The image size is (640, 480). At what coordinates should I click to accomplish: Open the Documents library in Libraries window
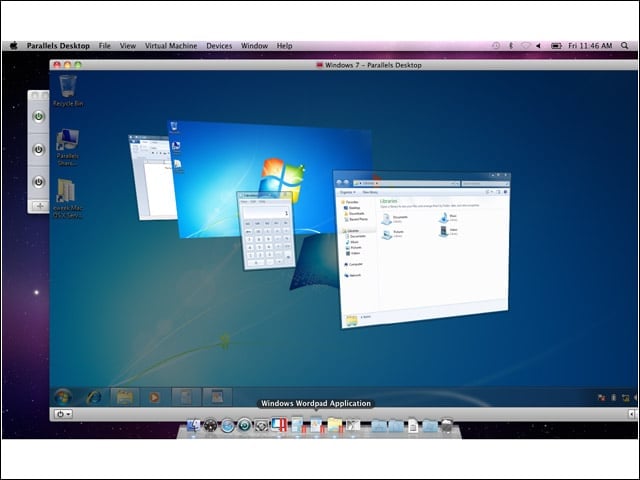[395, 219]
